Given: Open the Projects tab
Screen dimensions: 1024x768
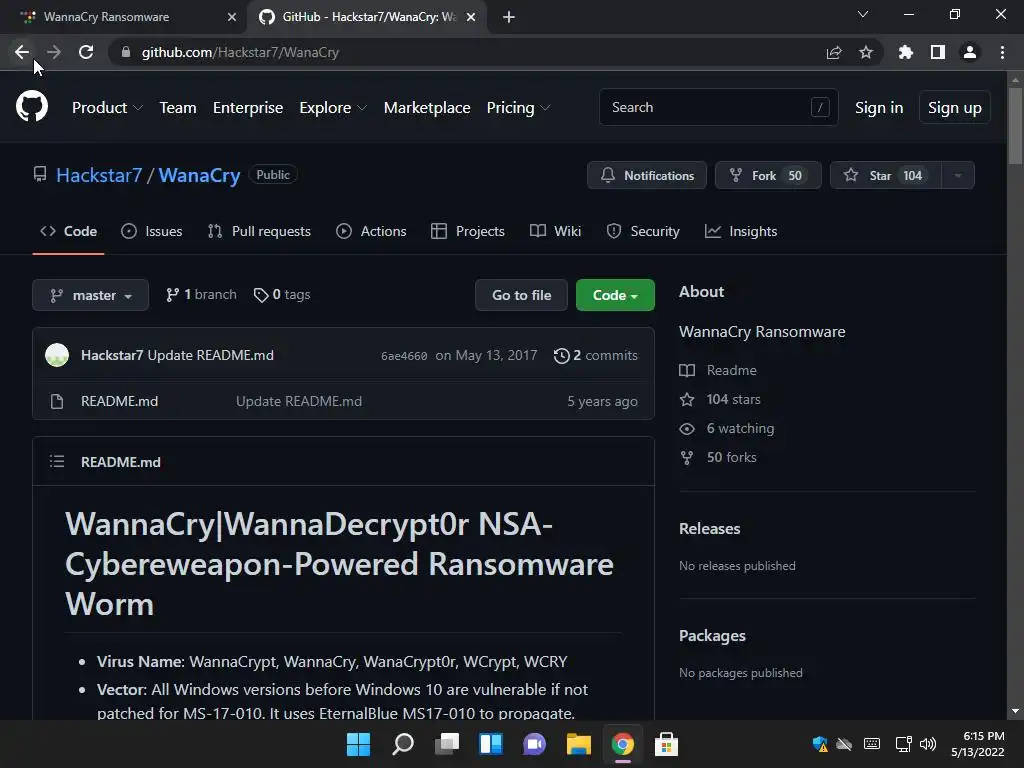Looking at the screenshot, I should [468, 231].
